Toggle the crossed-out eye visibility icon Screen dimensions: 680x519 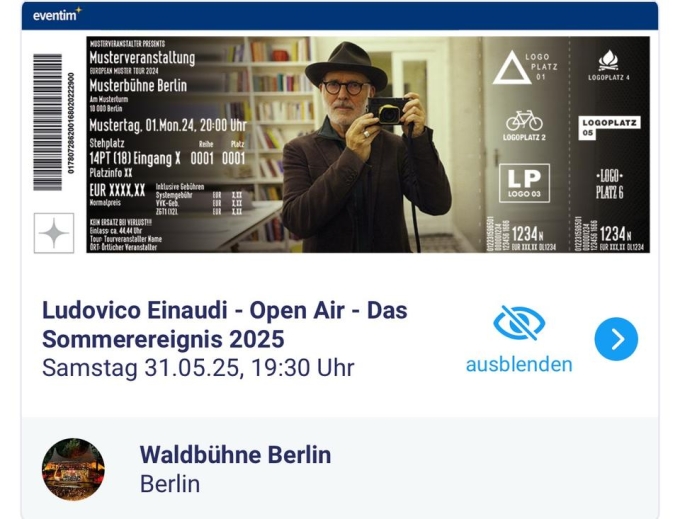[519, 323]
